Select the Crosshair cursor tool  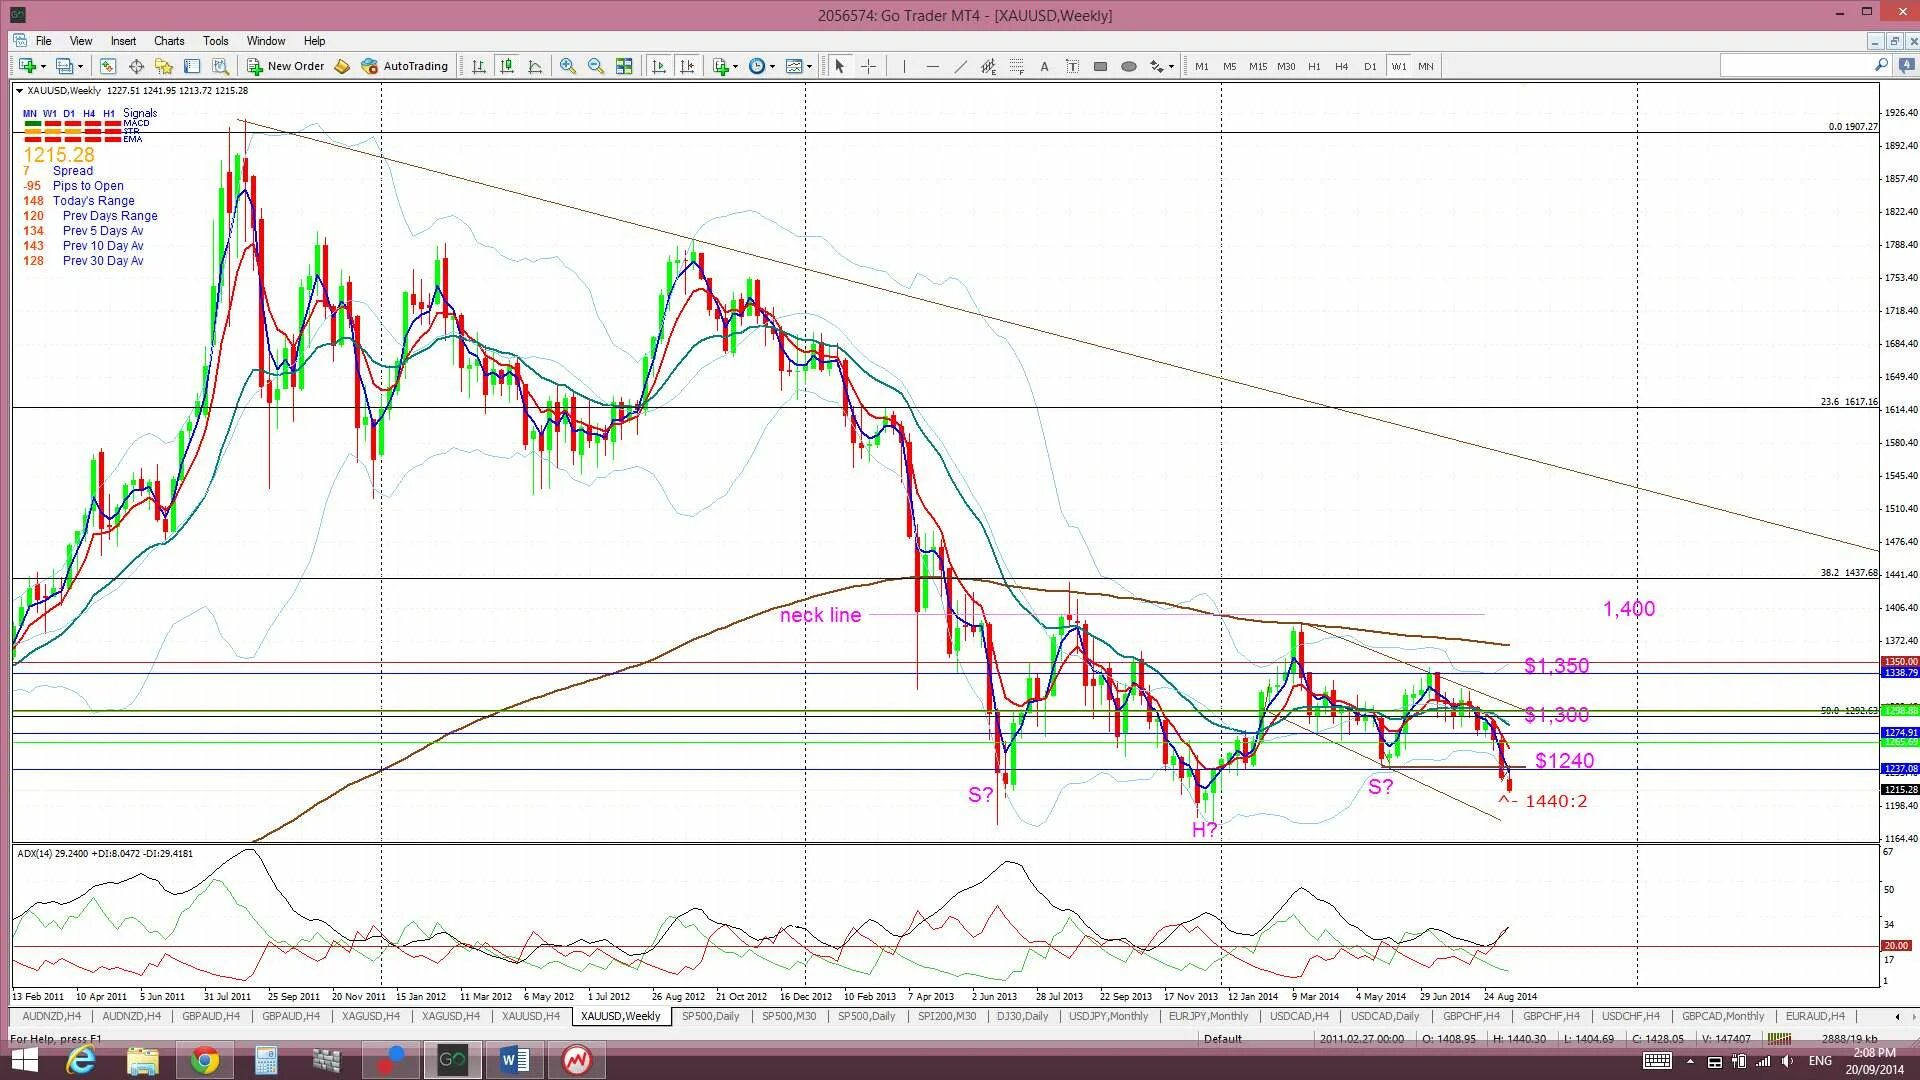pyautogui.click(x=868, y=66)
